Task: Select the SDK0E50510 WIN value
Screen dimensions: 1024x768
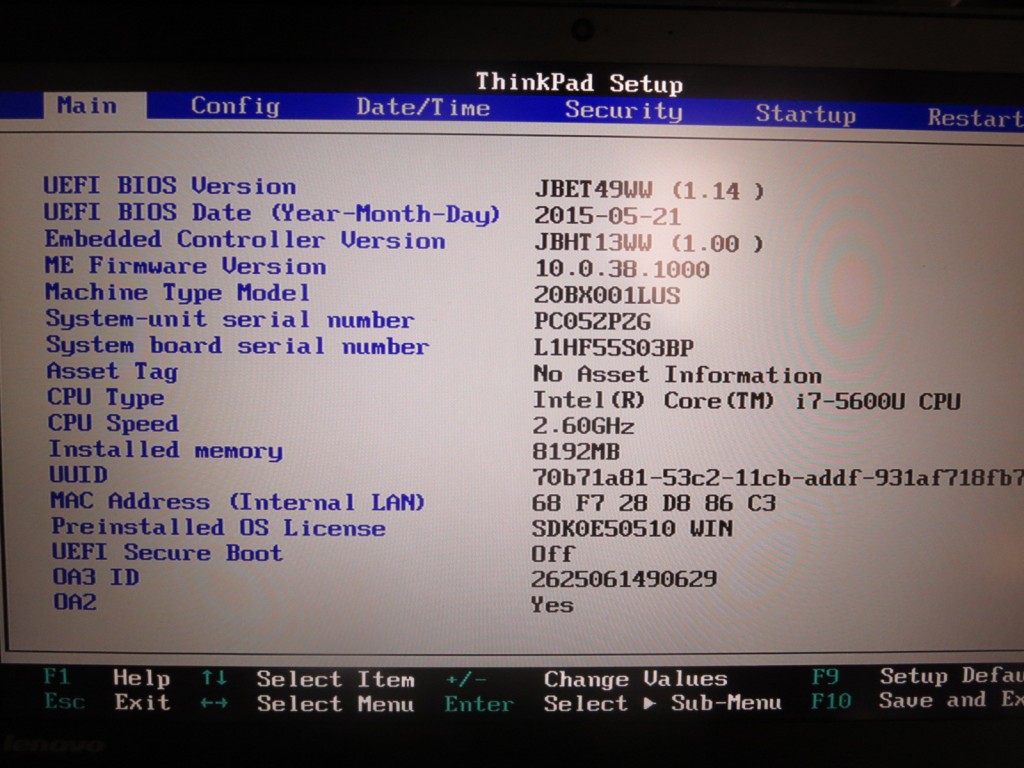Action: tap(632, 528)
